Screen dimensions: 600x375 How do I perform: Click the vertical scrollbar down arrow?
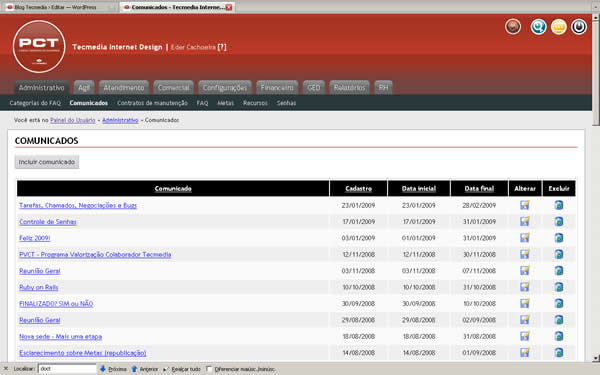(x=596, y=359)
